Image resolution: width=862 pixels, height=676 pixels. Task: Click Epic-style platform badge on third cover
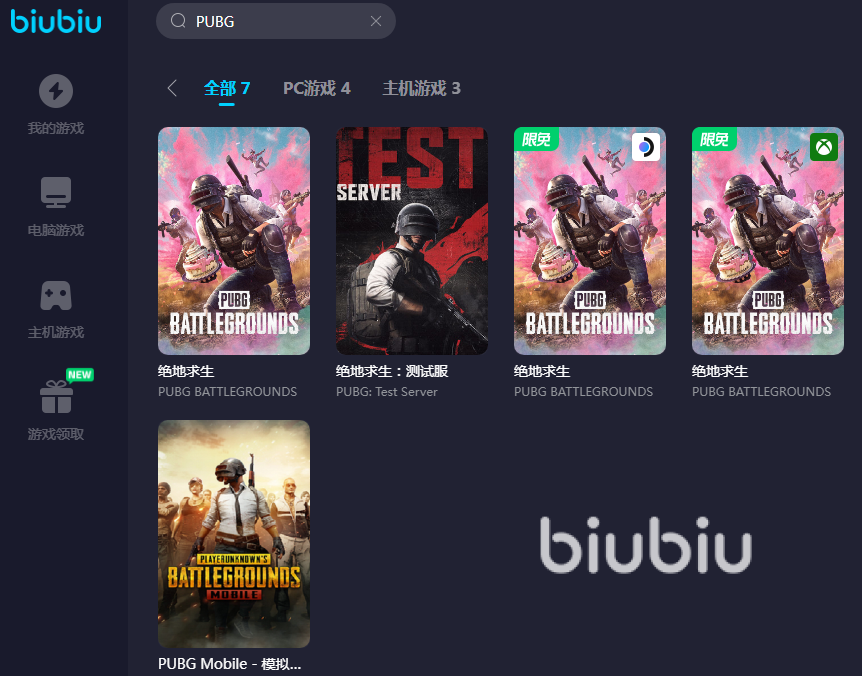pos(645,147)
